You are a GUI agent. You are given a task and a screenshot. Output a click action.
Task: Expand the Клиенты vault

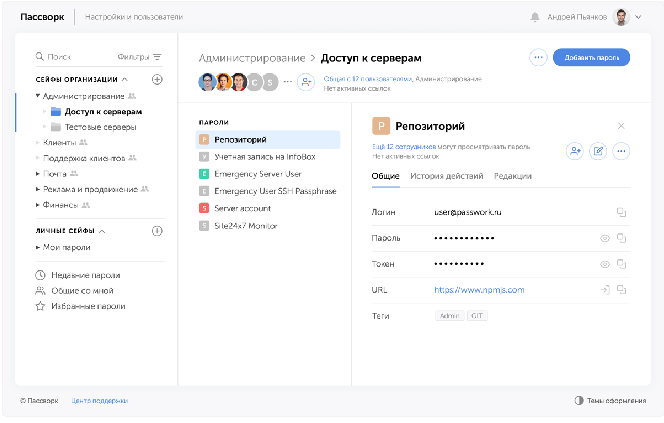(x=38, y=142)
